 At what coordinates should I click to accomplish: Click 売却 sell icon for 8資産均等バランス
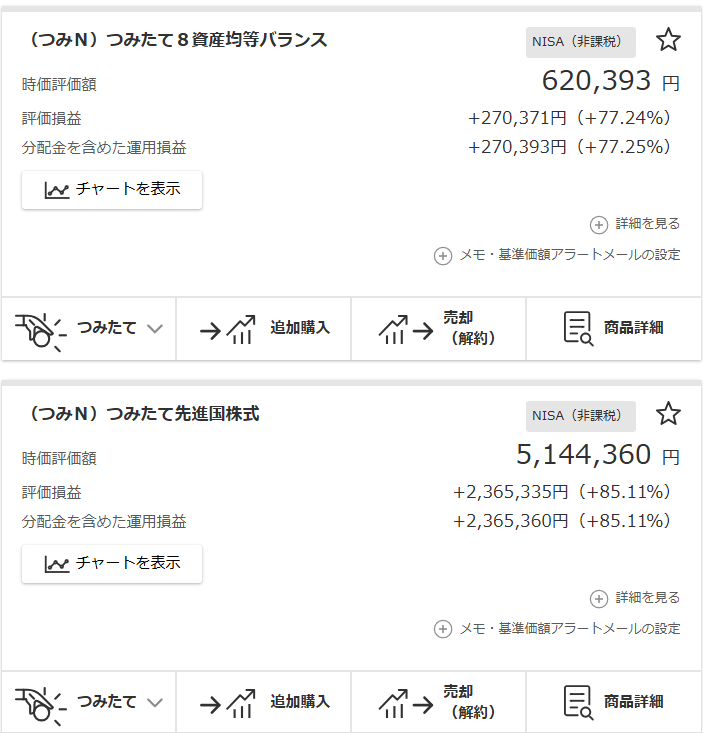[x=406, y=328]
